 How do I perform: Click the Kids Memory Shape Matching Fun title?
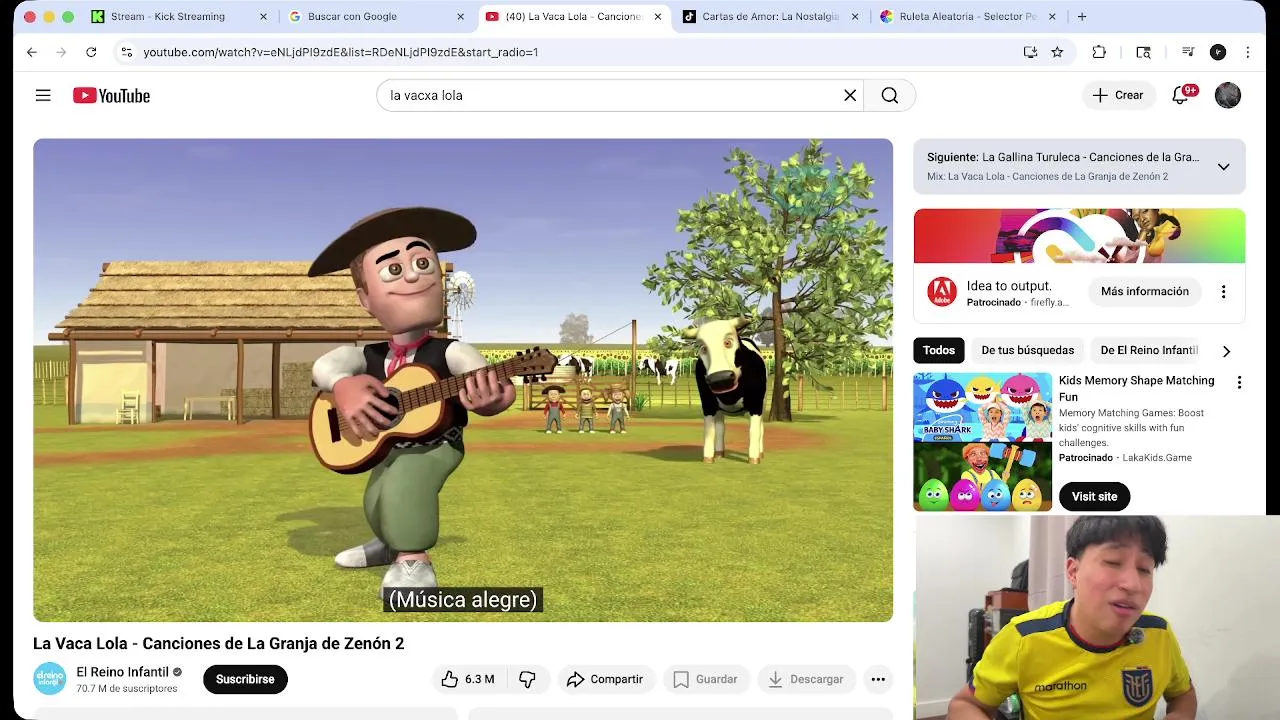[x=1137, y=388]
